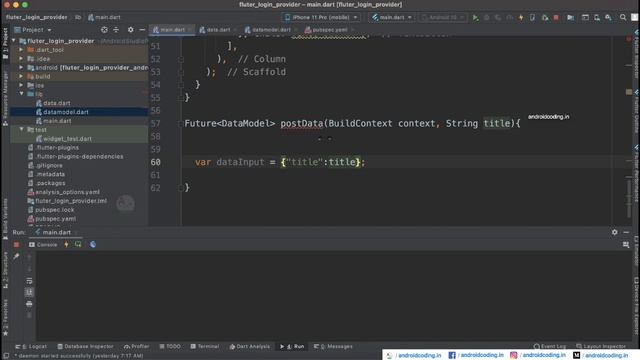This screenshot has height=360, width=640.
Task: Open the Terminal tool window
Action: click(205, 347)
